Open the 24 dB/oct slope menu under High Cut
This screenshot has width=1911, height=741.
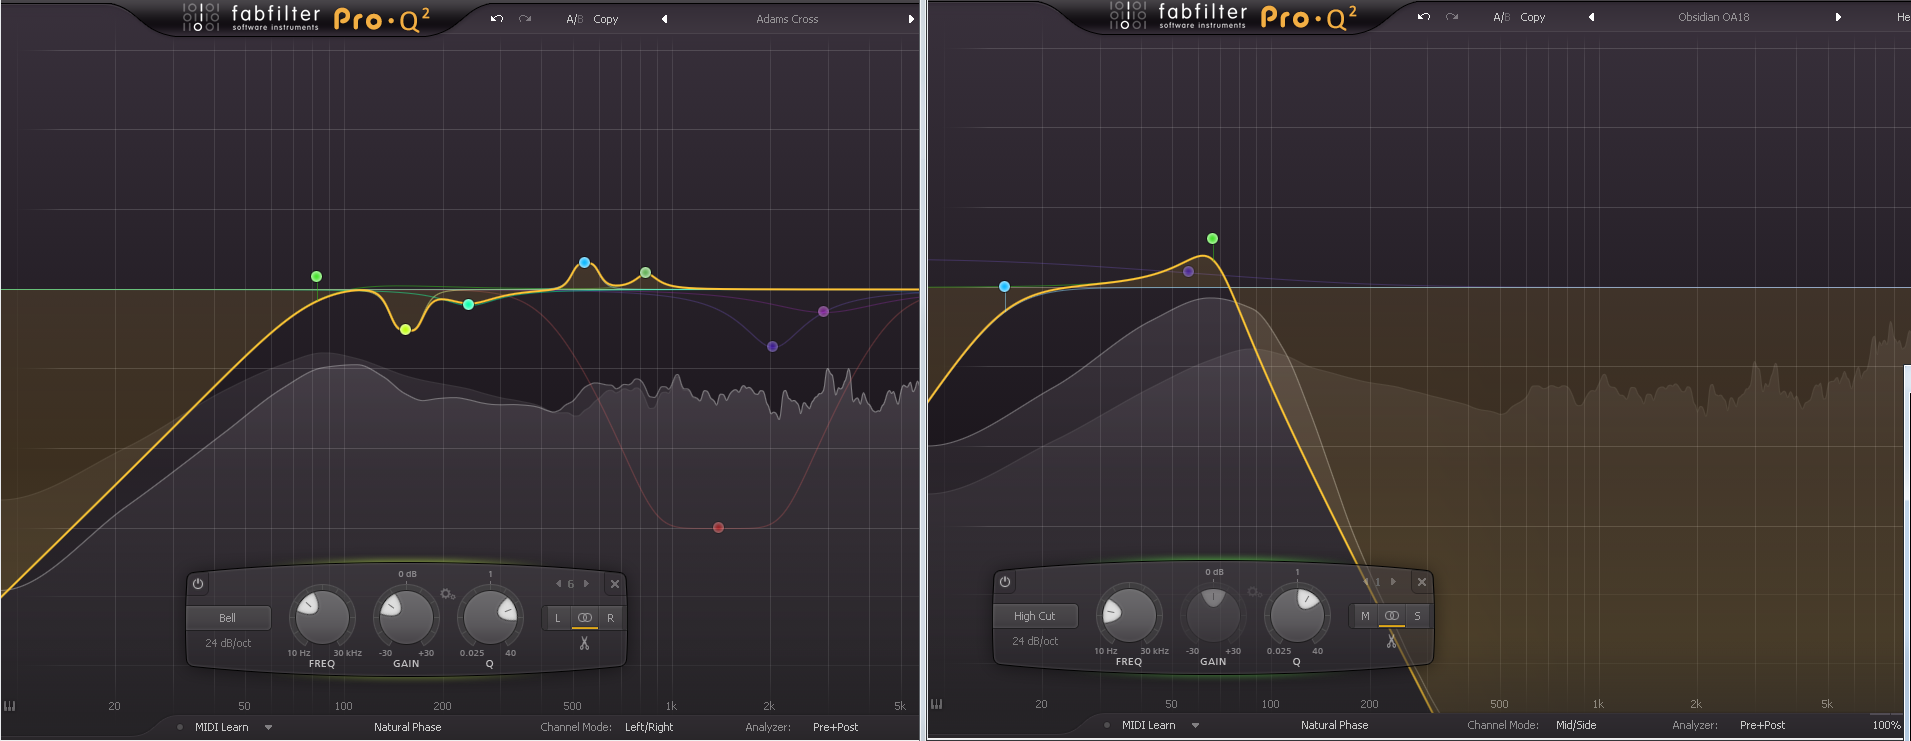pyautogui.click(x=1035, y=641)
